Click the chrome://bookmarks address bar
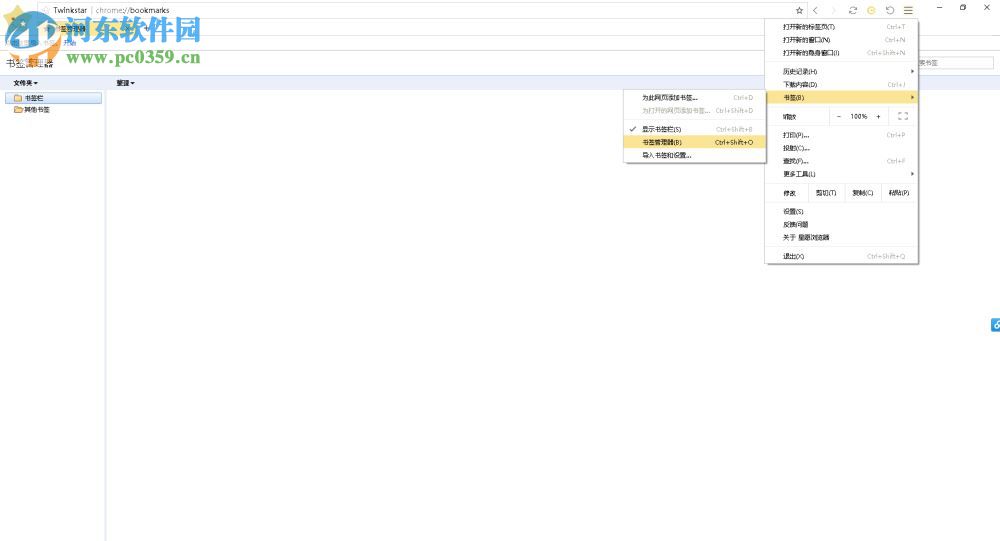The width and height of the screenshot is (1000, 541). point(421,10)
